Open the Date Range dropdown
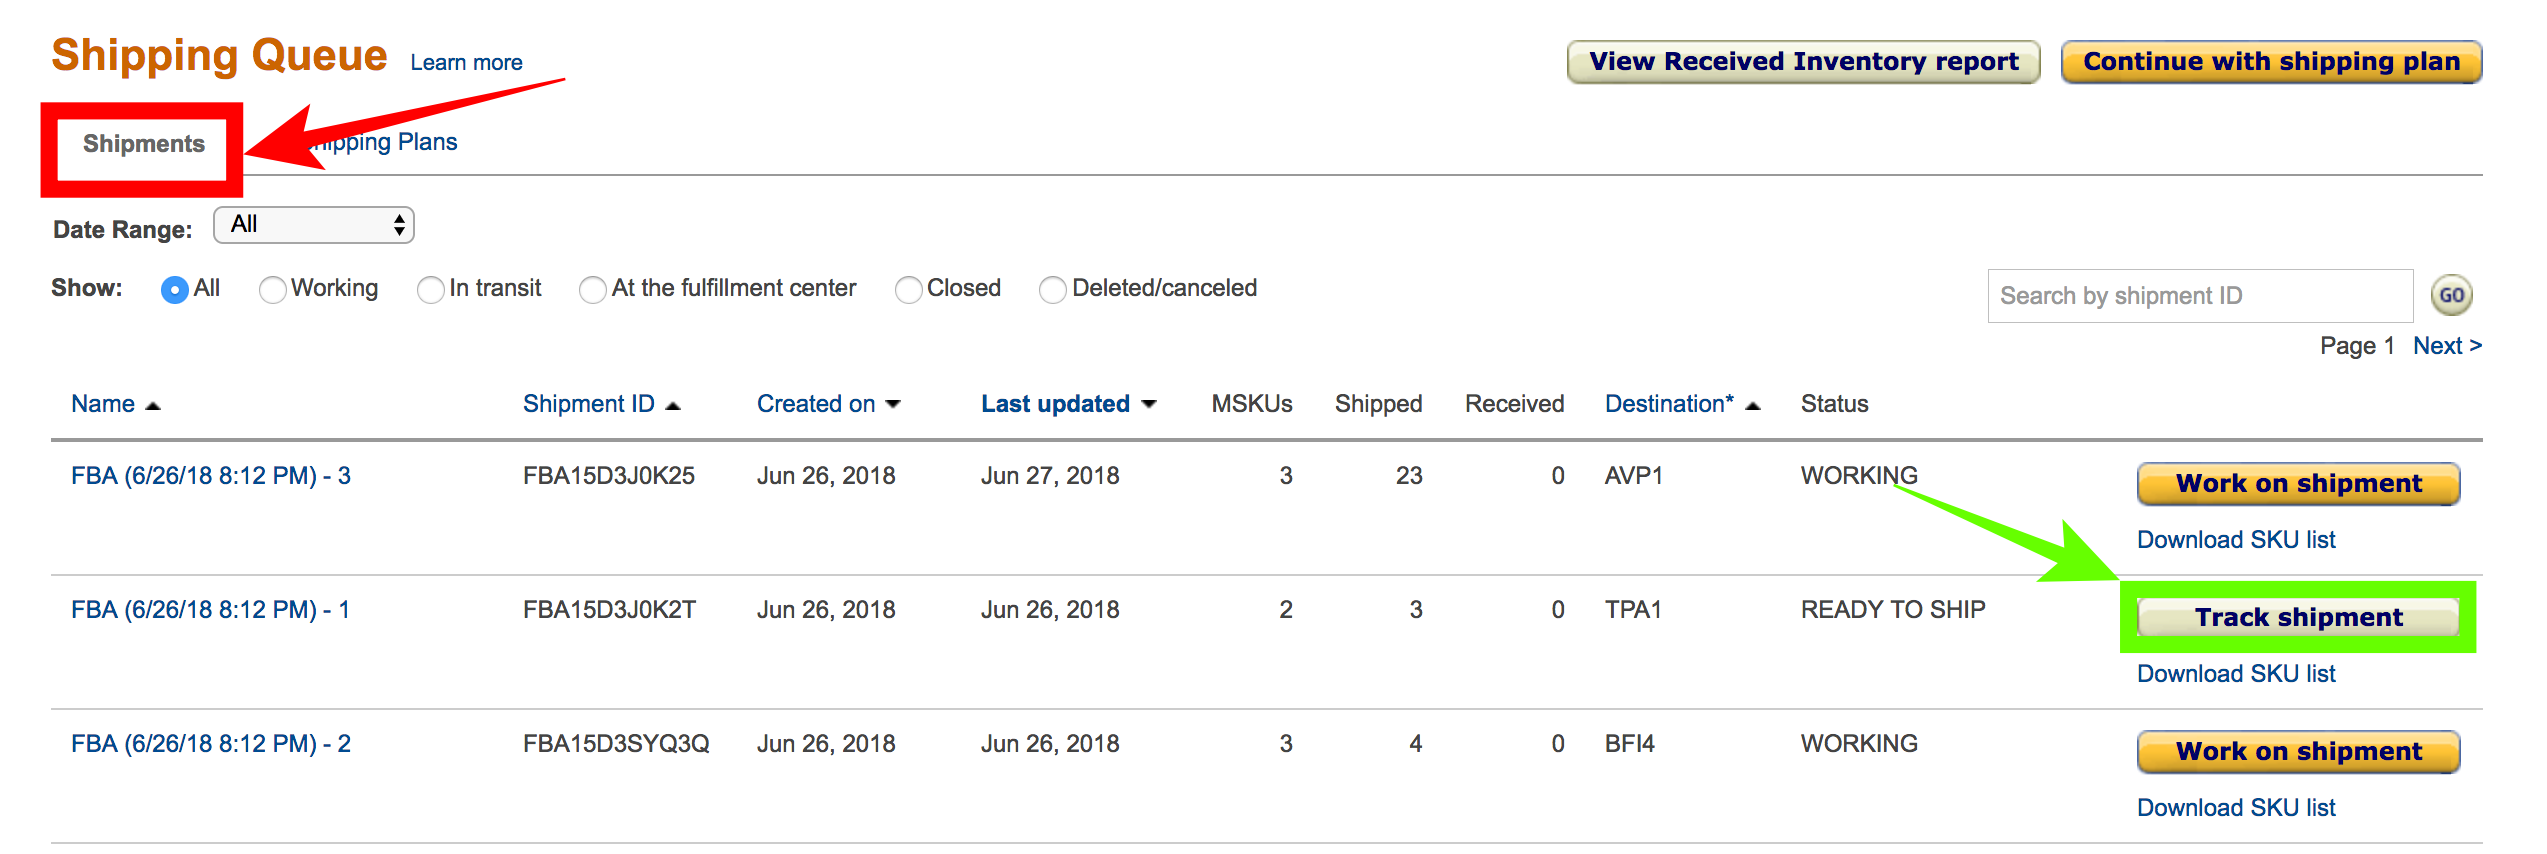 (x=314, y=225)
